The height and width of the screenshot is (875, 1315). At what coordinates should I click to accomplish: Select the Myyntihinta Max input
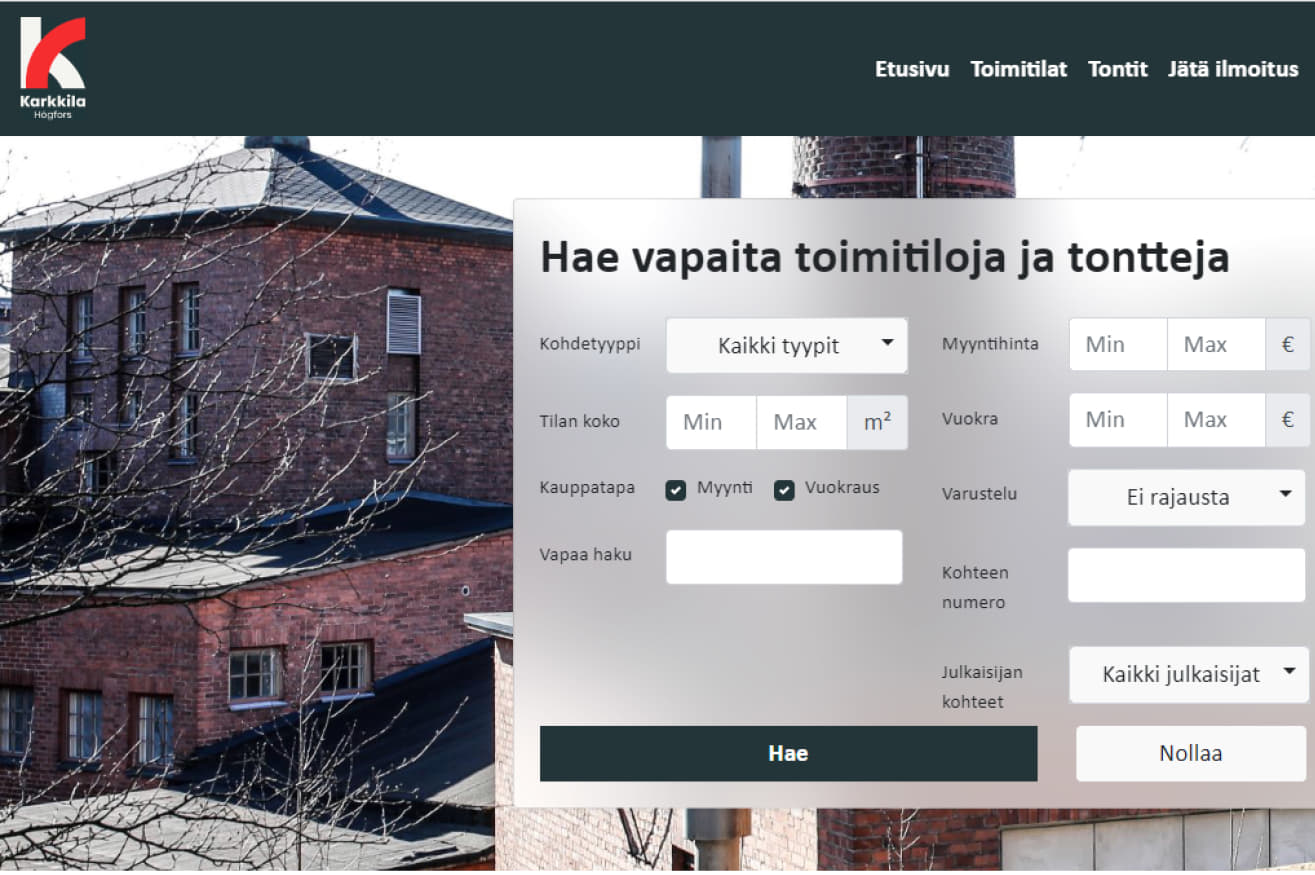(x=1215, y=344)
